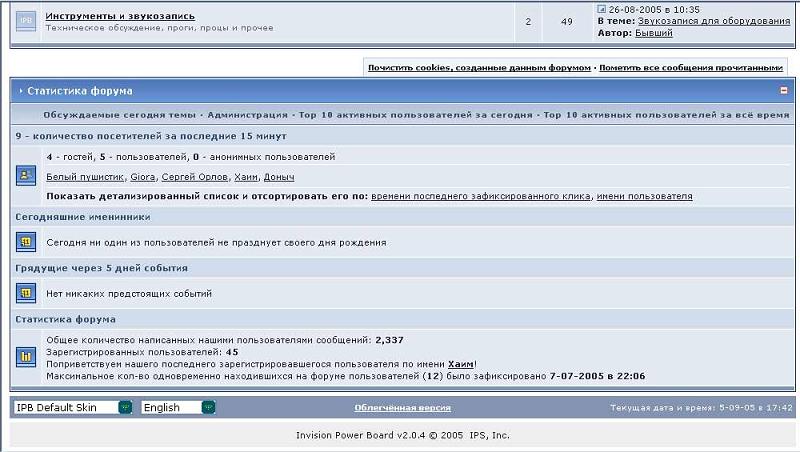
Task: Collapse the Статистика форума panel
Action: tap(784, 90)
